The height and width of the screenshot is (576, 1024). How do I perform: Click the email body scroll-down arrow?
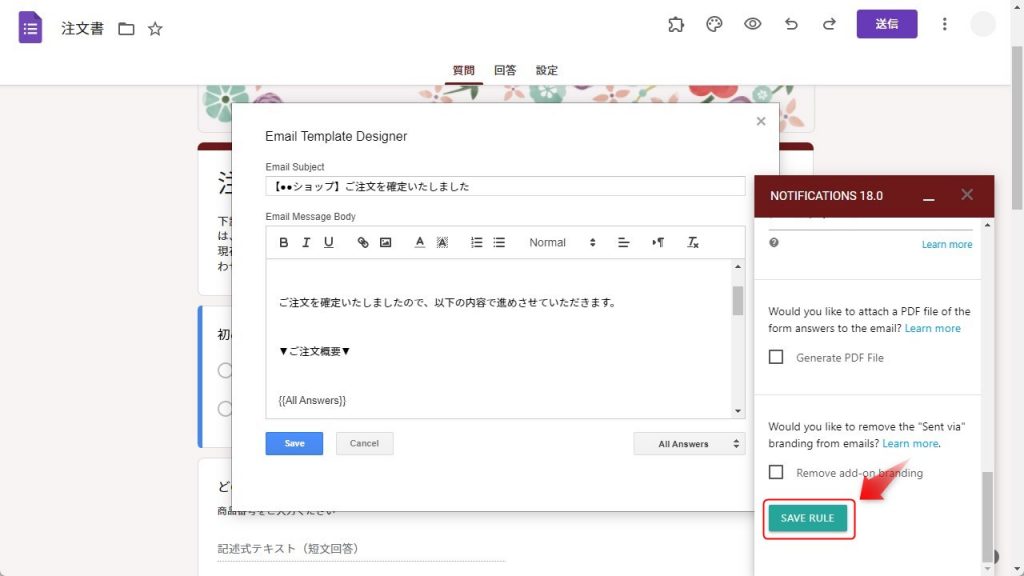coord(738,411)
